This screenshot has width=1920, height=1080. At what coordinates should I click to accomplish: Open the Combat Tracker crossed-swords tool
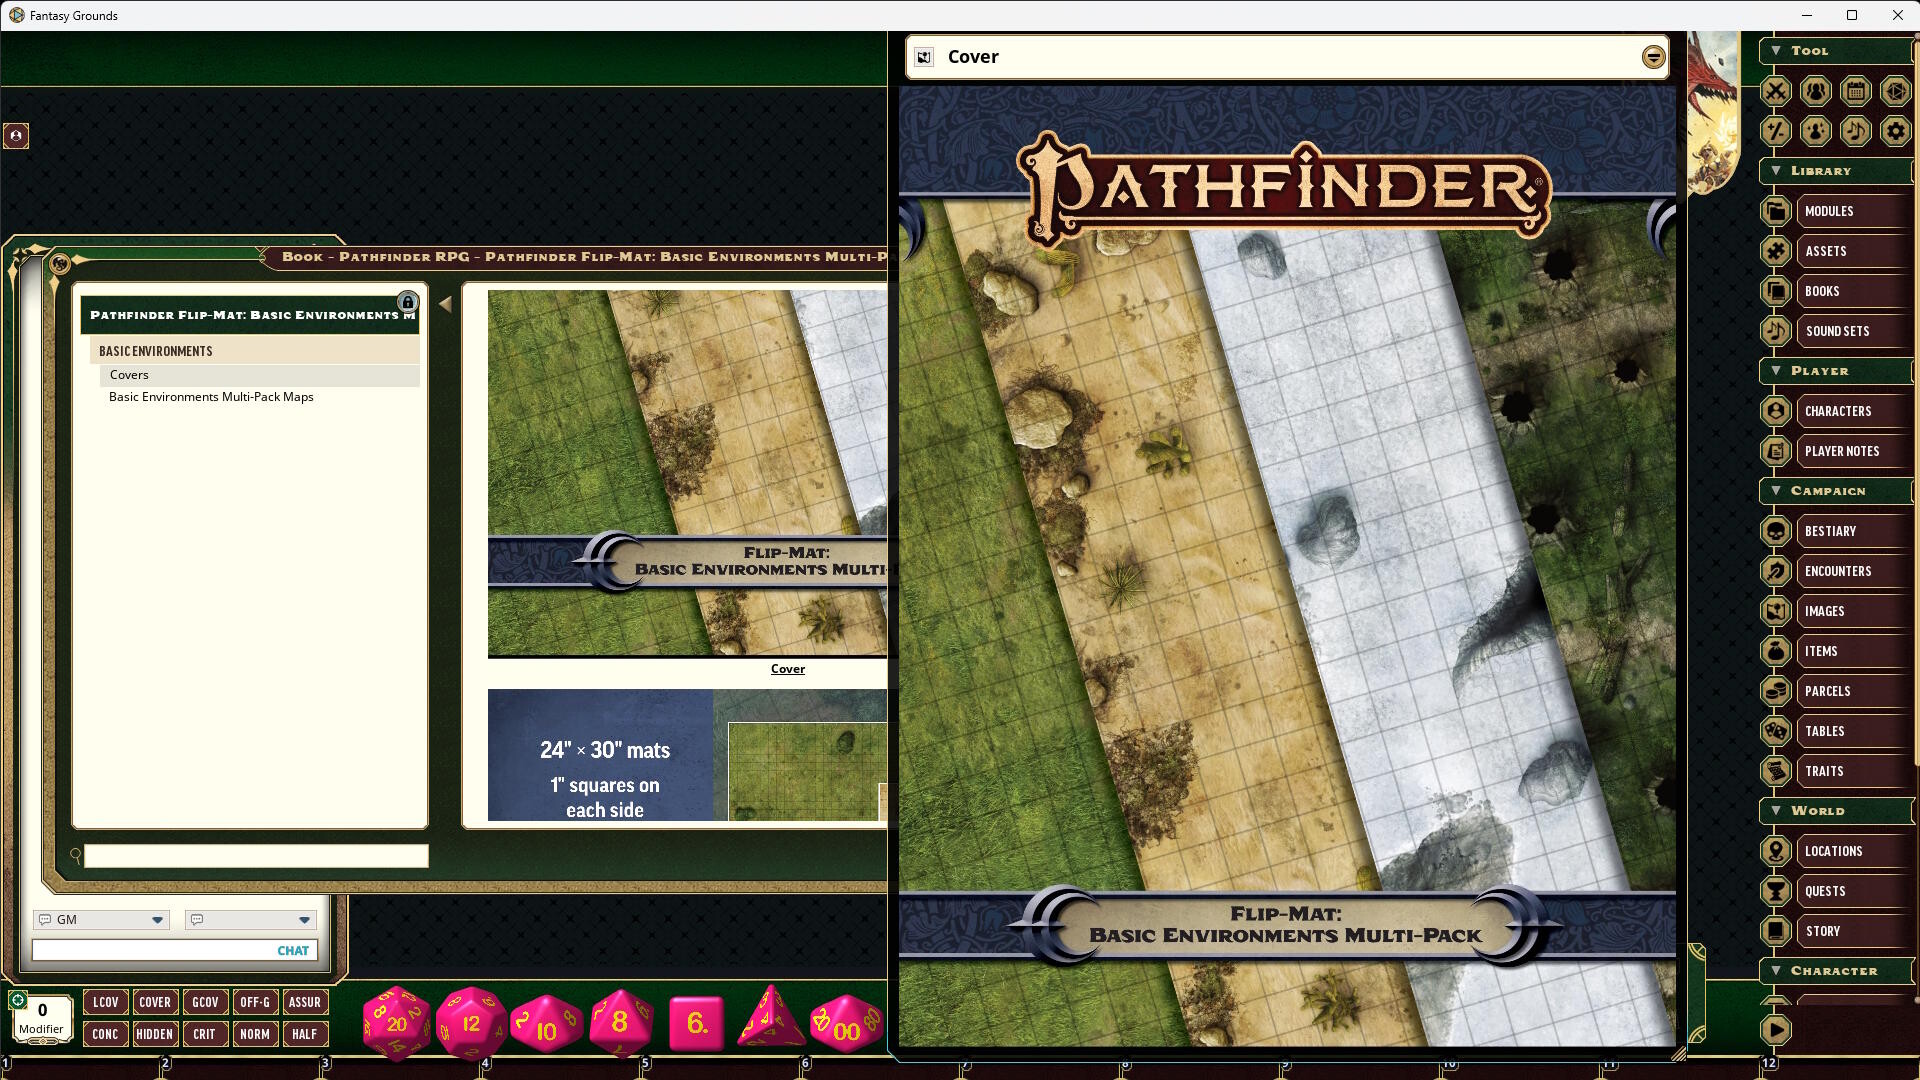[x=1776, y=91]
